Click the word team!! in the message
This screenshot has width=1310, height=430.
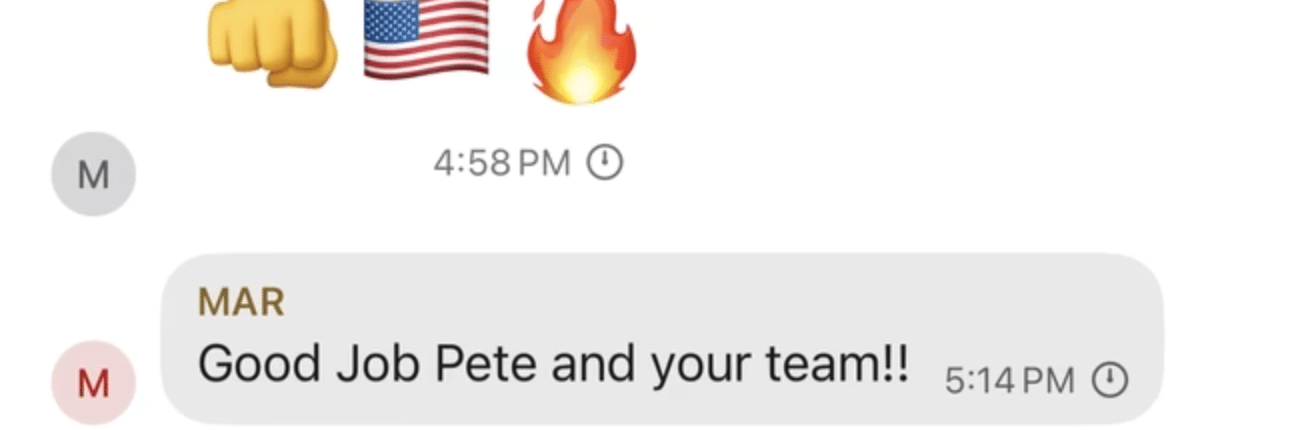click(838, 365)
